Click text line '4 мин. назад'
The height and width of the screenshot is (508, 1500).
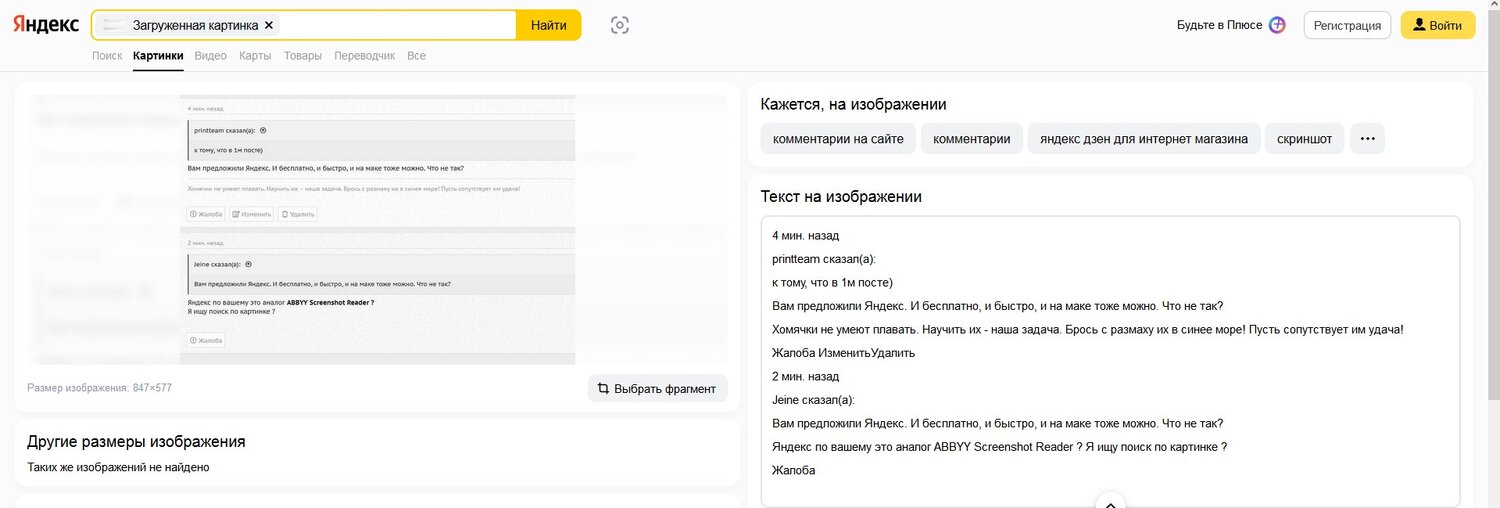(x=806, y=236)
